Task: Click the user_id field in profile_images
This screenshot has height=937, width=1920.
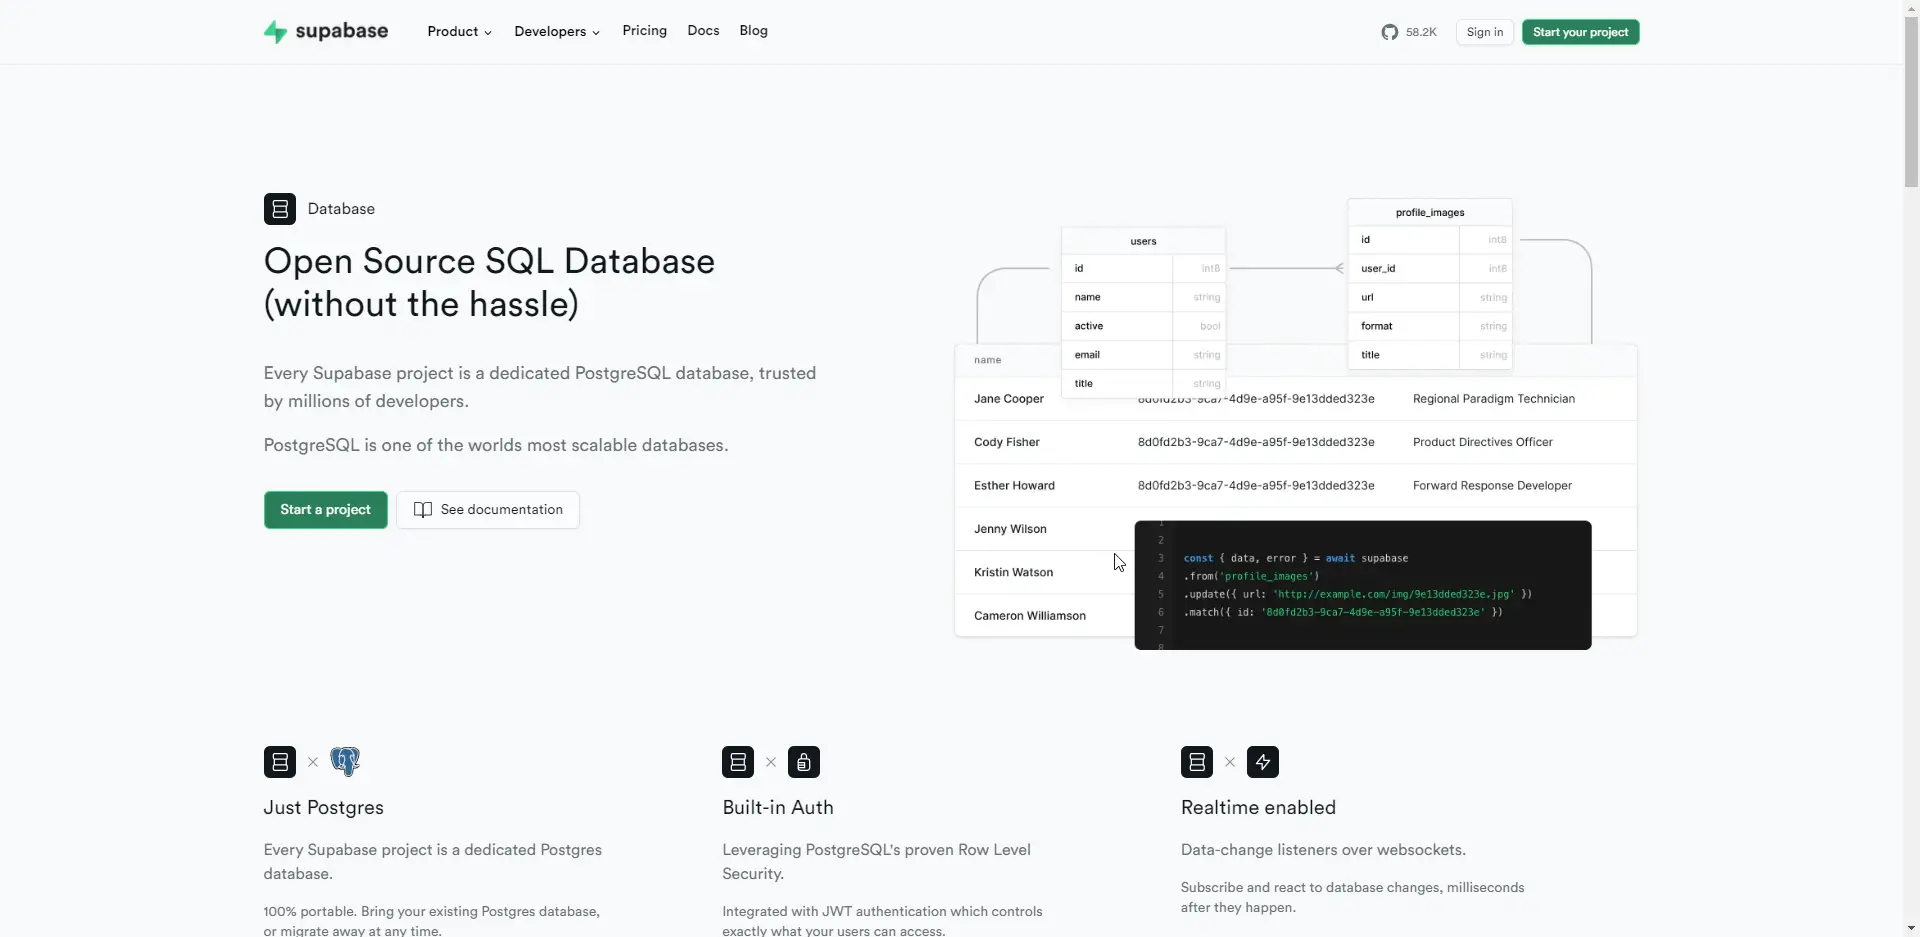Action: pyautogui.click(x=1378, y=269)
